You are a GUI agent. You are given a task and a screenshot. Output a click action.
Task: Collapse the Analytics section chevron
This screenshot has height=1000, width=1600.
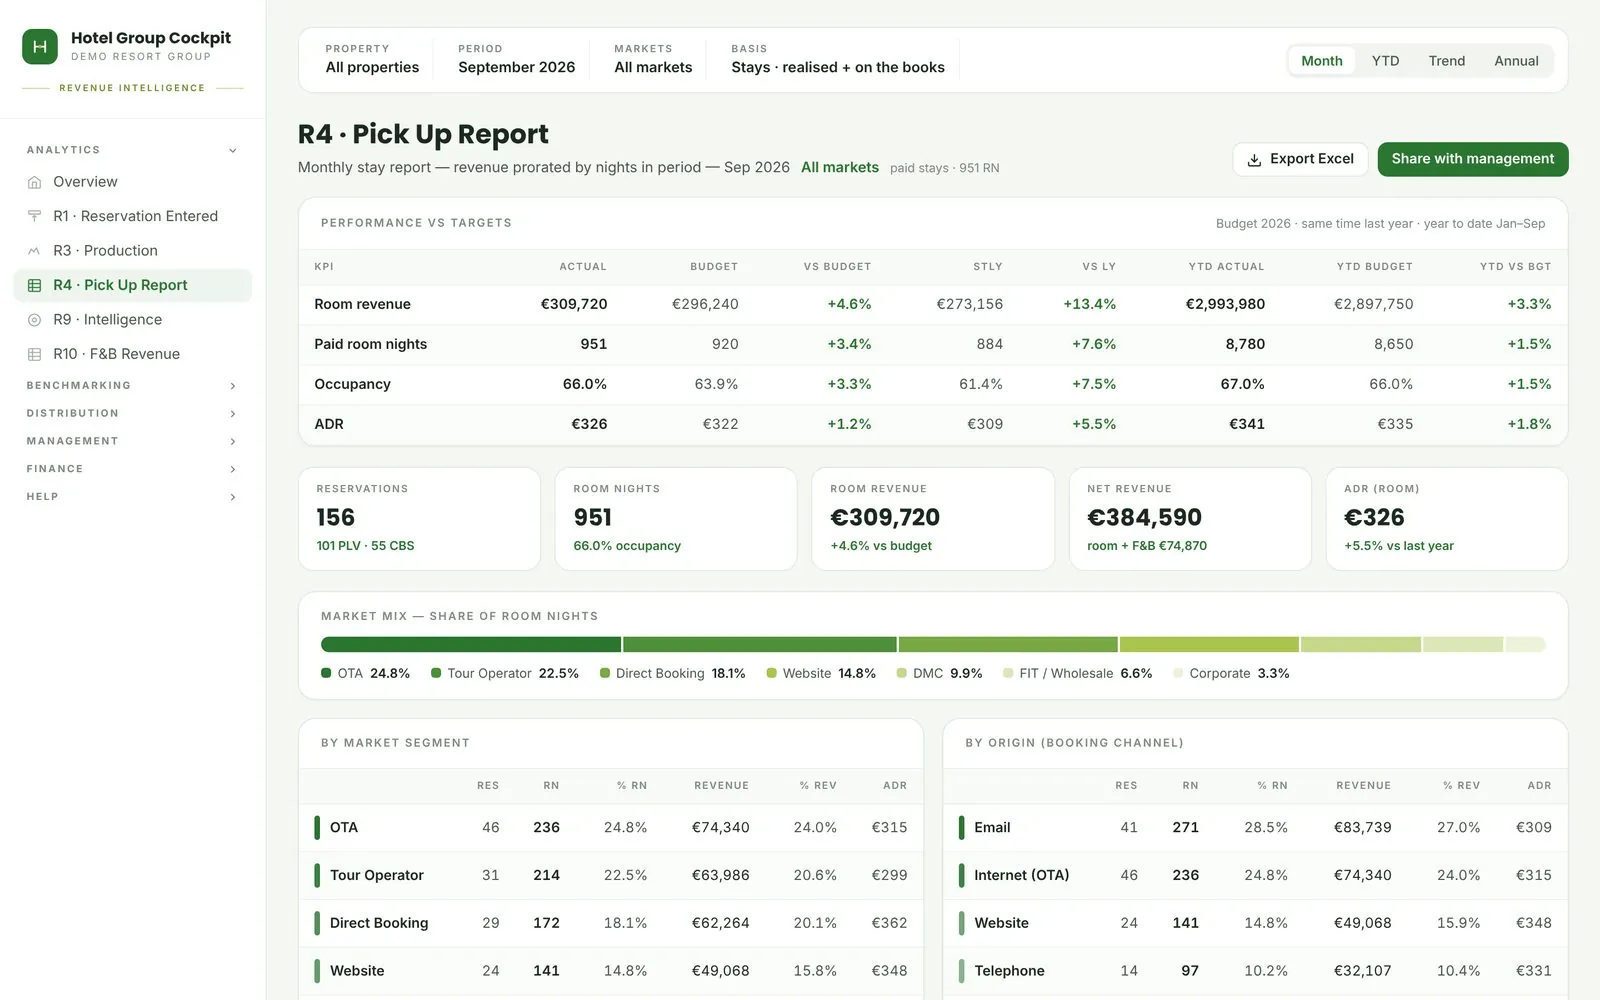(233, 151)
